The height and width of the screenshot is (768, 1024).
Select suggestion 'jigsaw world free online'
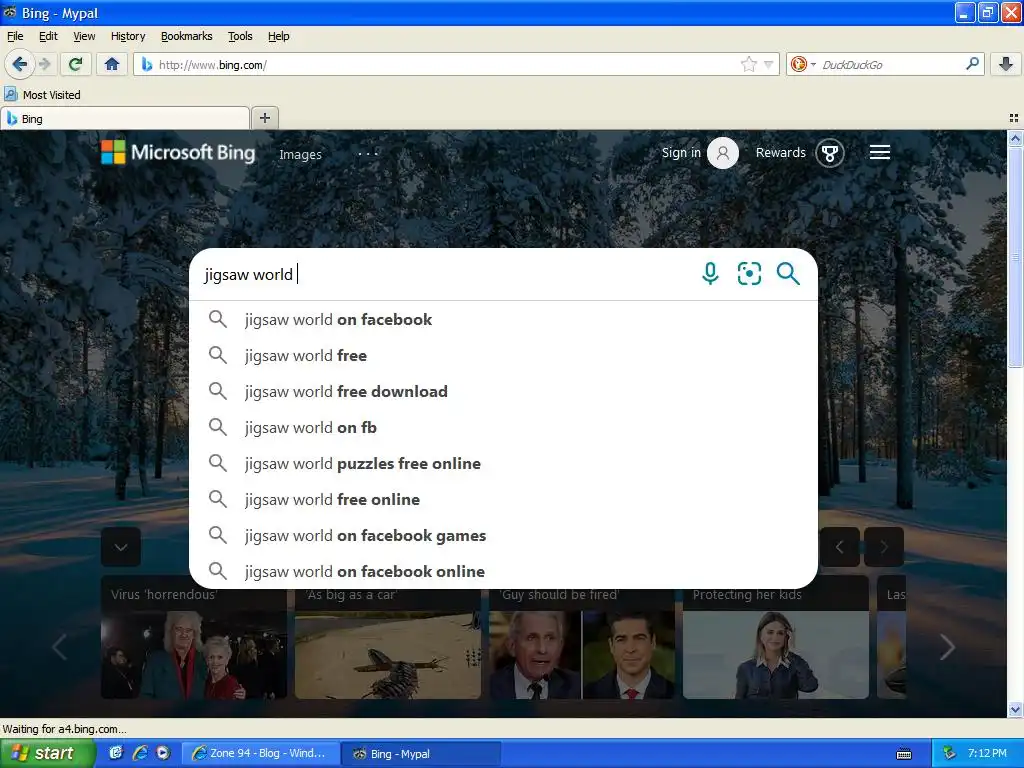pyautogui.click(x=503, y=499)
